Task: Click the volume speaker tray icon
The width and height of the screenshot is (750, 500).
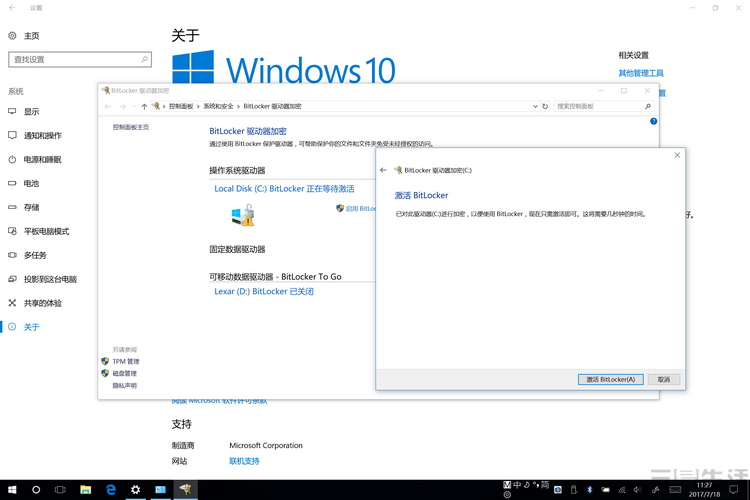Action: (637, 489)
